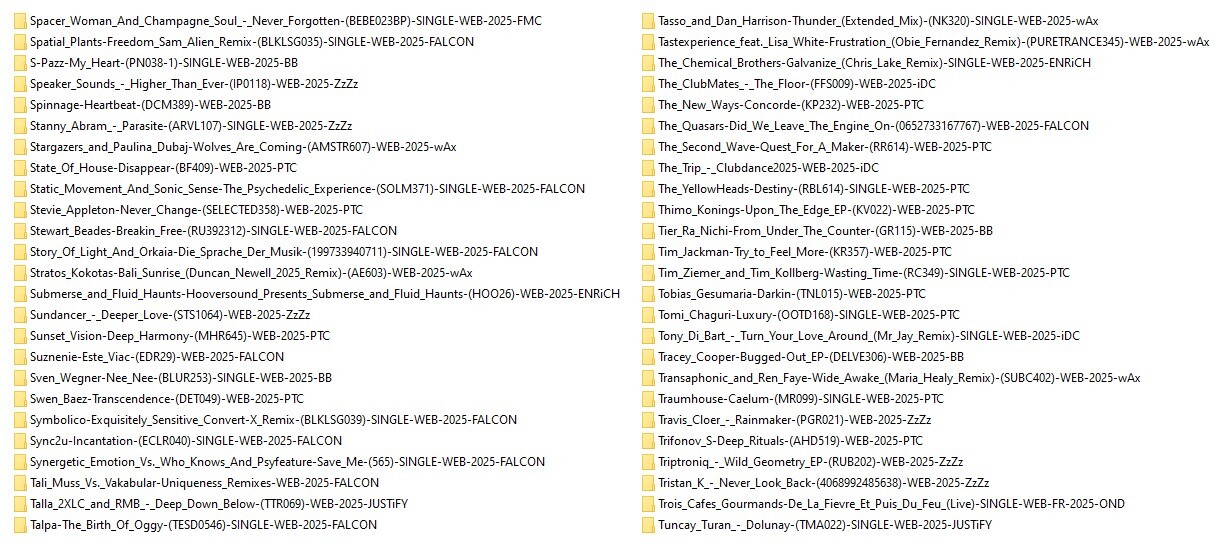This screenshot has height=546, width=1231.
Task: Select The_Second_Wave-Quest_For_A_Maker folder name
Action: 825,146
